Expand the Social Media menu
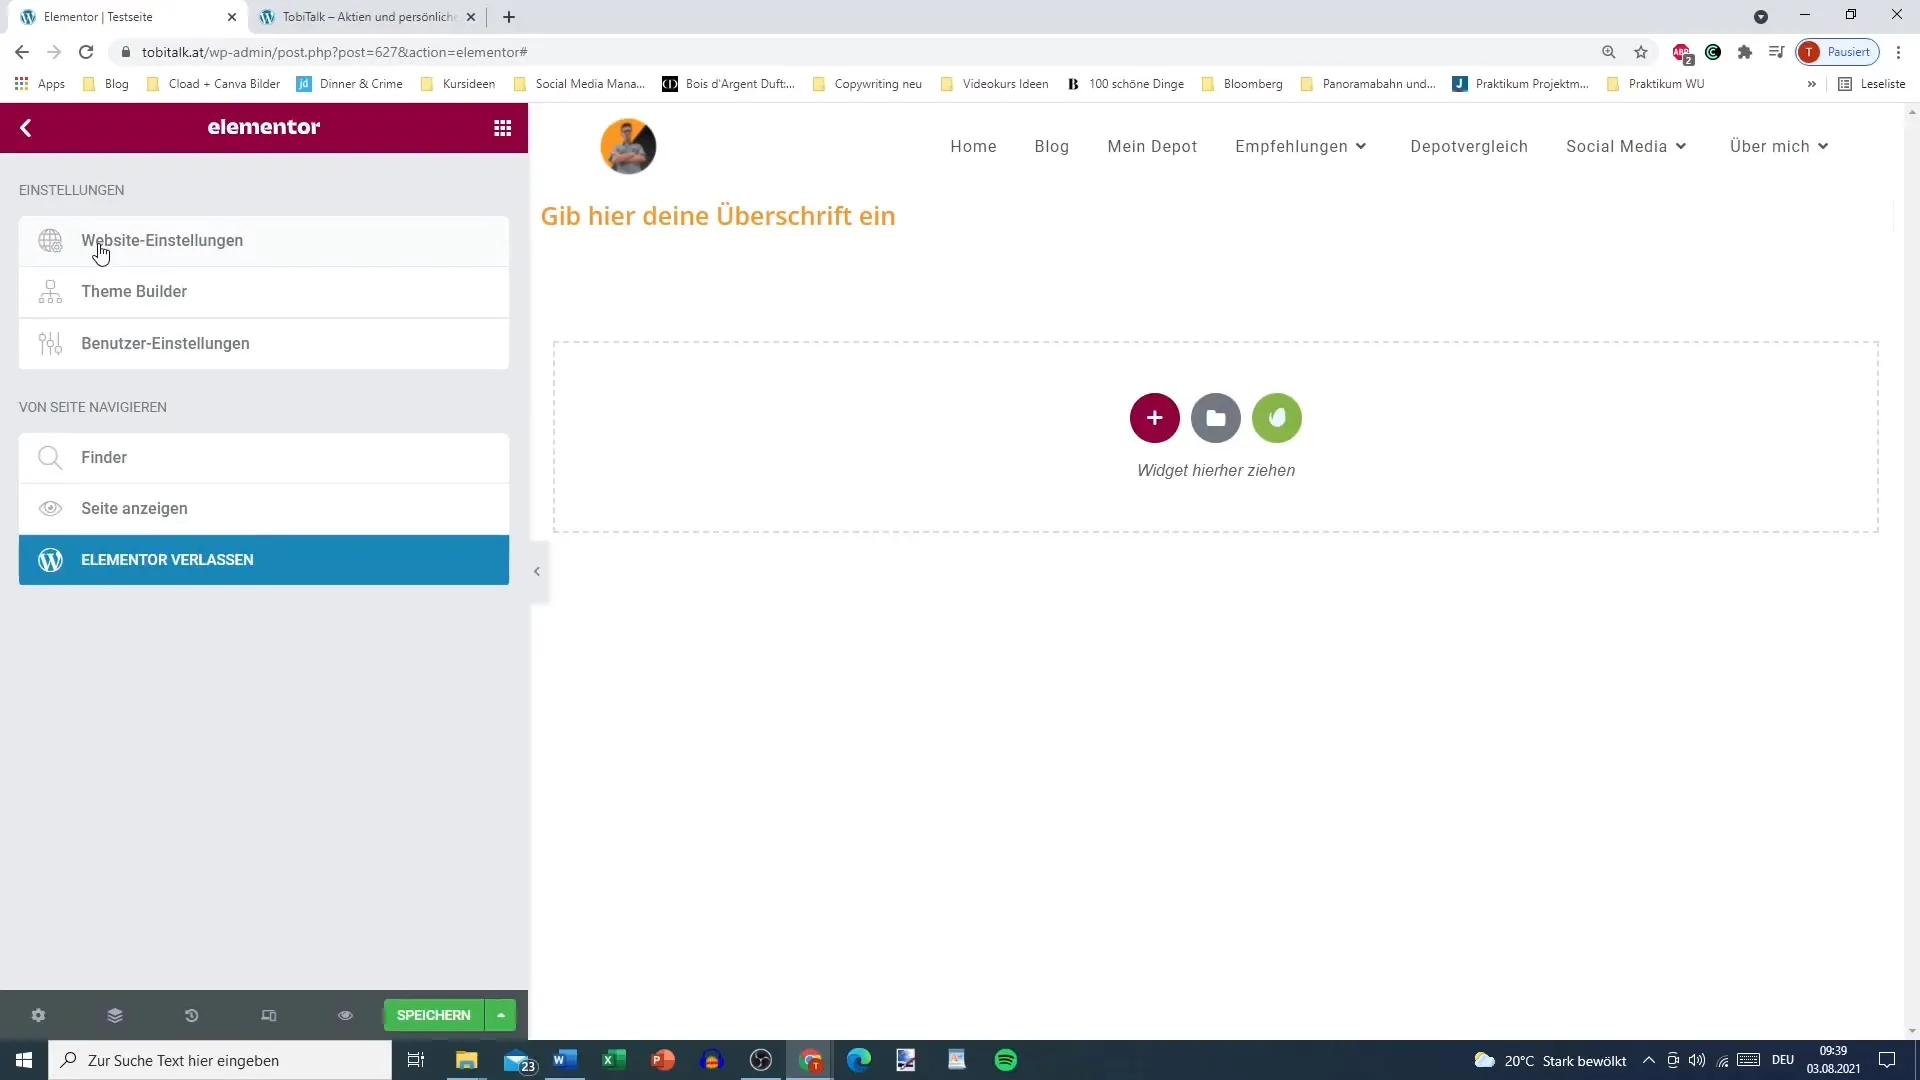This screenshot has height=1080, width=1920. click(x=1627, y=146)
